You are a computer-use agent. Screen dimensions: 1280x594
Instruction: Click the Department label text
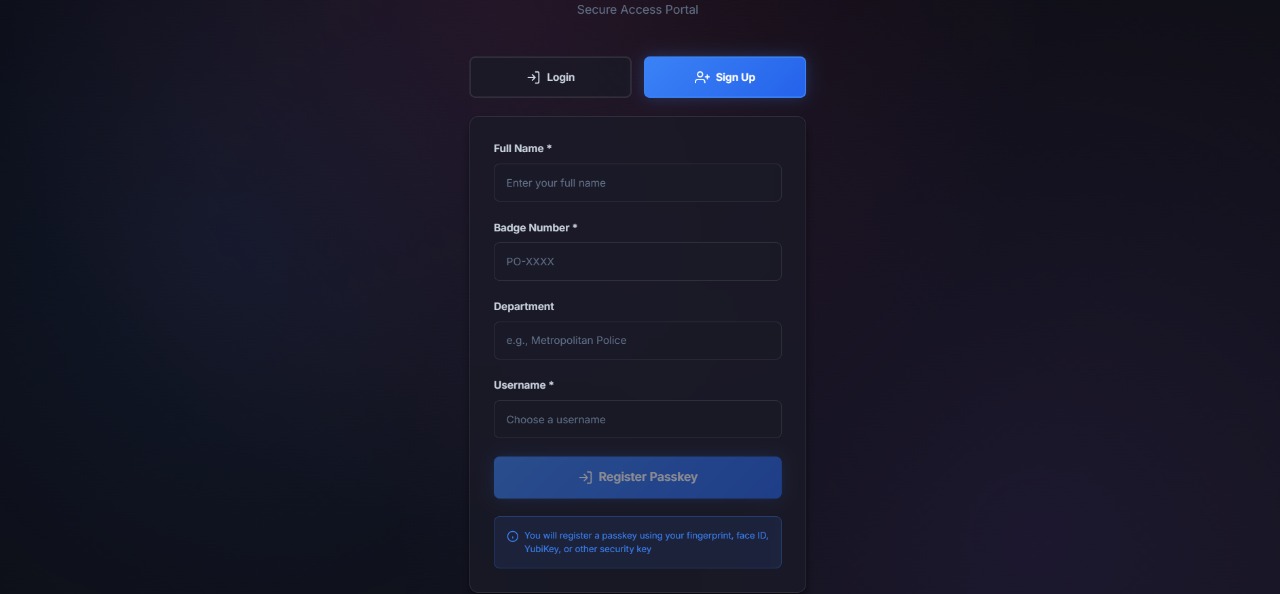[x=524, y=307]
